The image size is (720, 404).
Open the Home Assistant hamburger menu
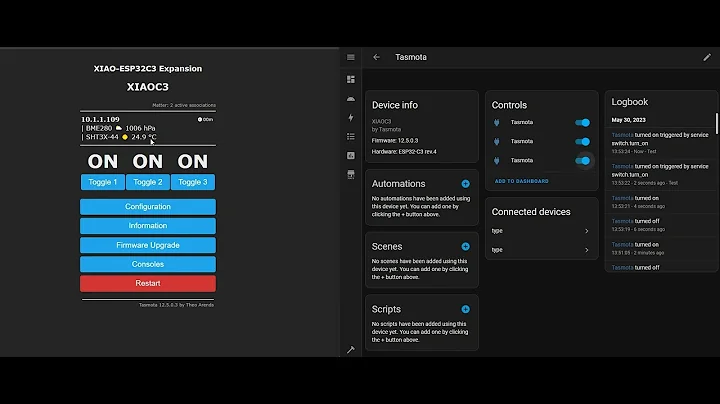[x=351, y=57]
